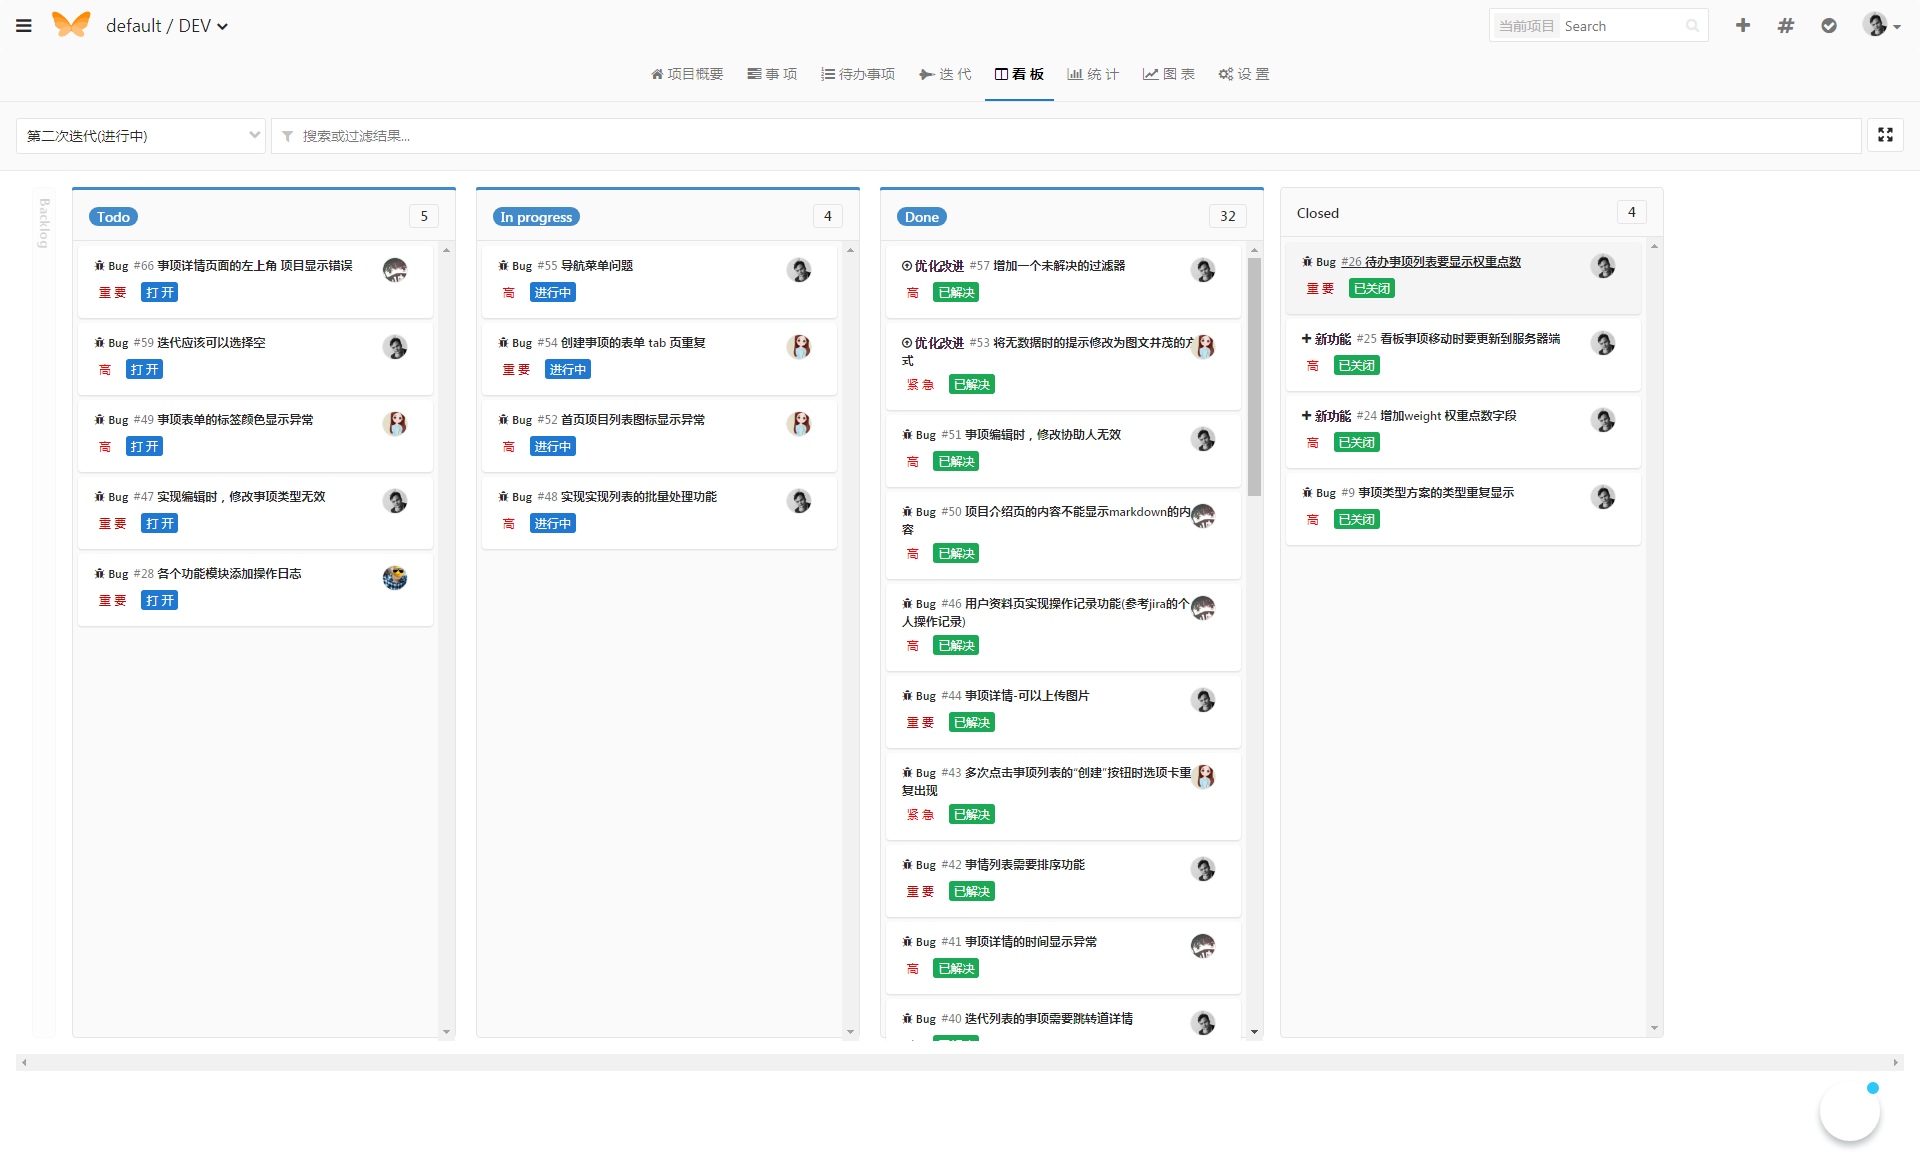The width and height of the screenshot is (1920, 1171).
Task: Click the # channel/tag icon in header
Action: 1786,25
